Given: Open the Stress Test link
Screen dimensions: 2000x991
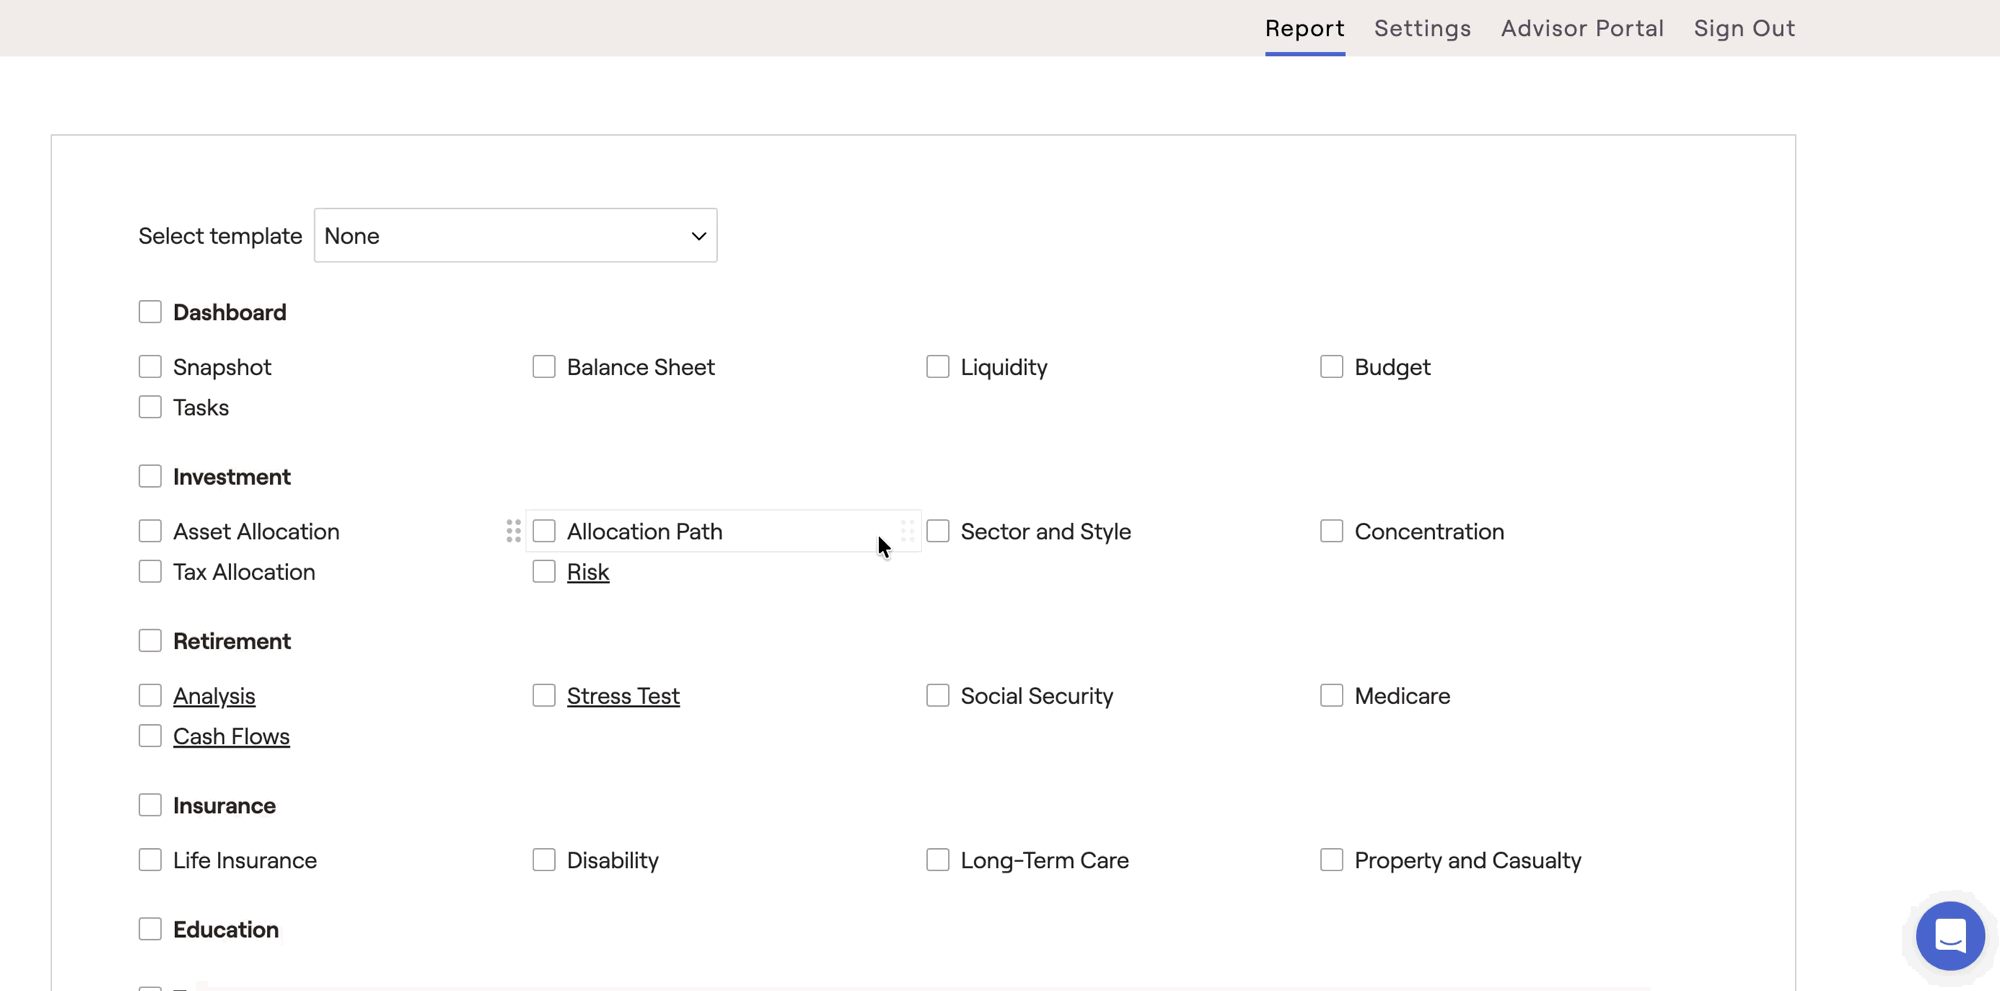Looking at the screenshot, I should tap(623, 696).
